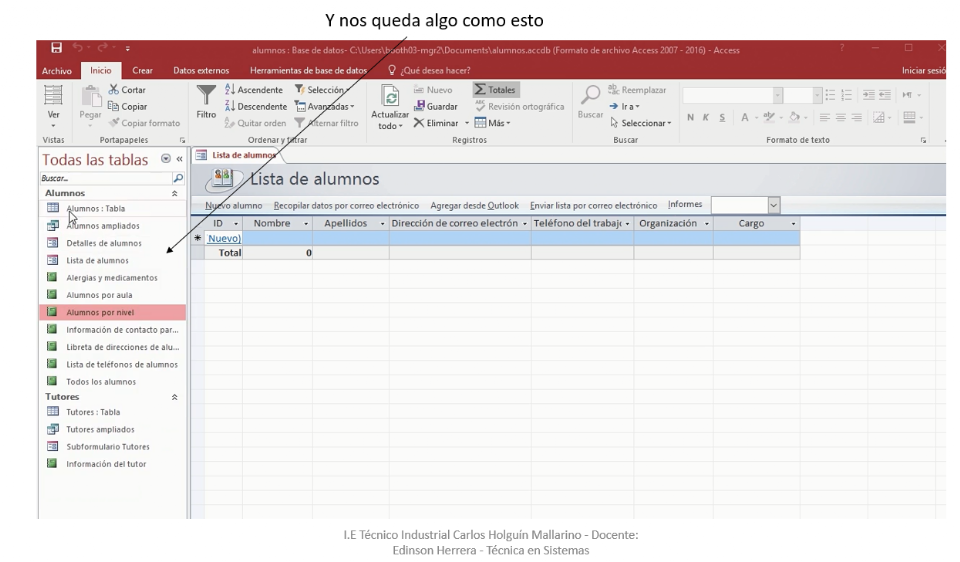960x562 pixels.
Task: Click the Nuevo alumno link
Action: 233,205
